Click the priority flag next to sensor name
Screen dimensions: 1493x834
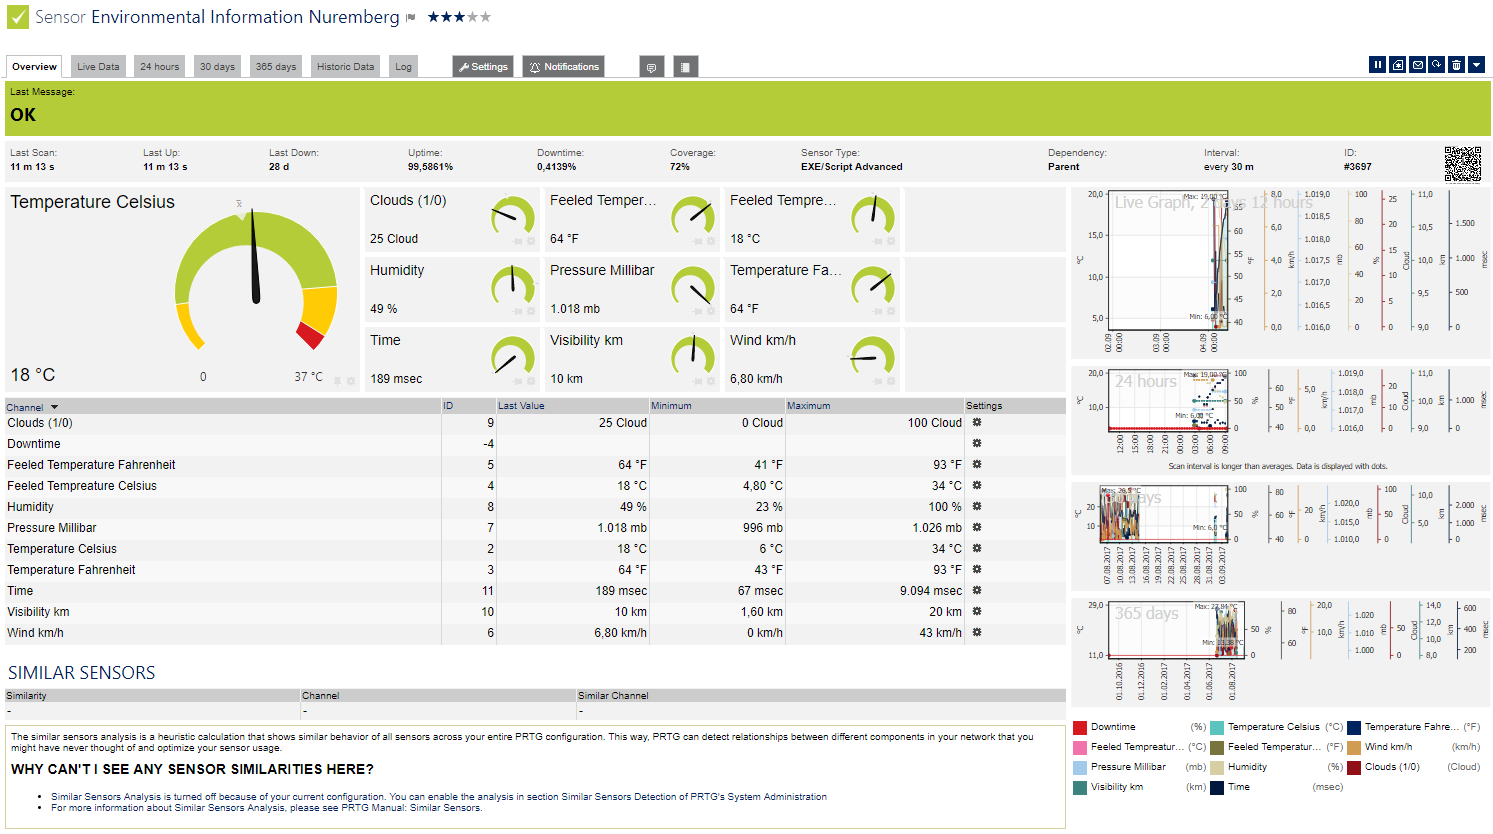[411, 18]
